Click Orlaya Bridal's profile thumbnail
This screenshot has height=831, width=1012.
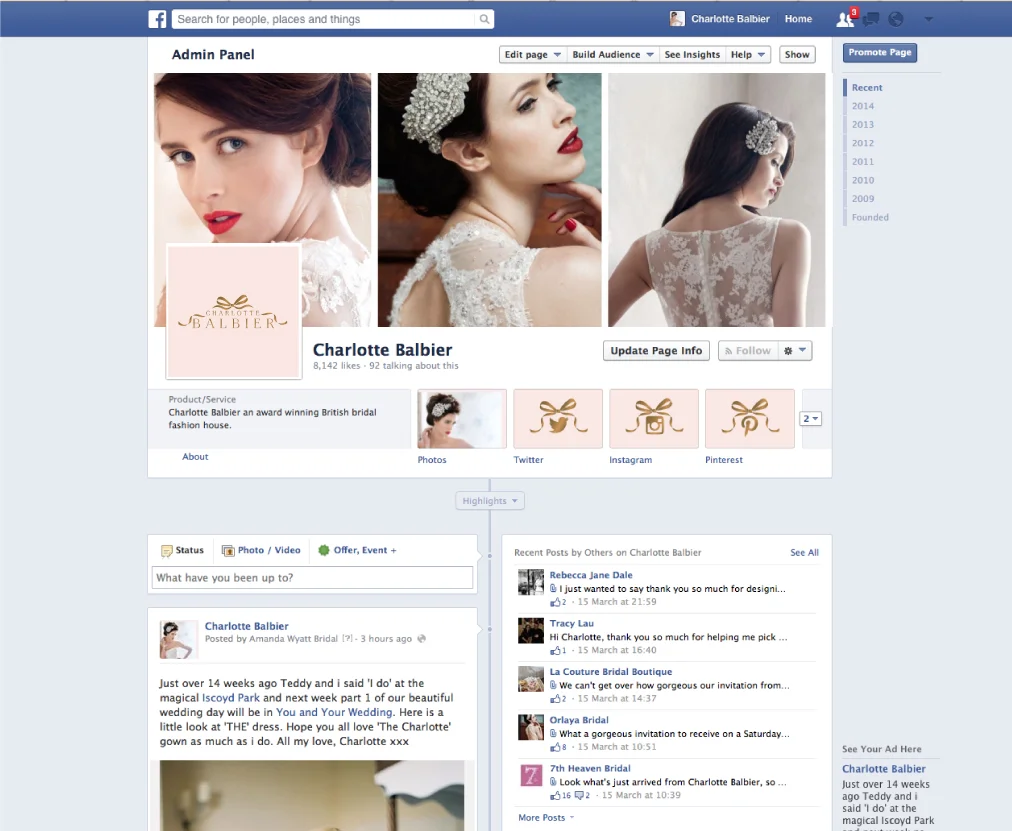[x=531, y=727]
